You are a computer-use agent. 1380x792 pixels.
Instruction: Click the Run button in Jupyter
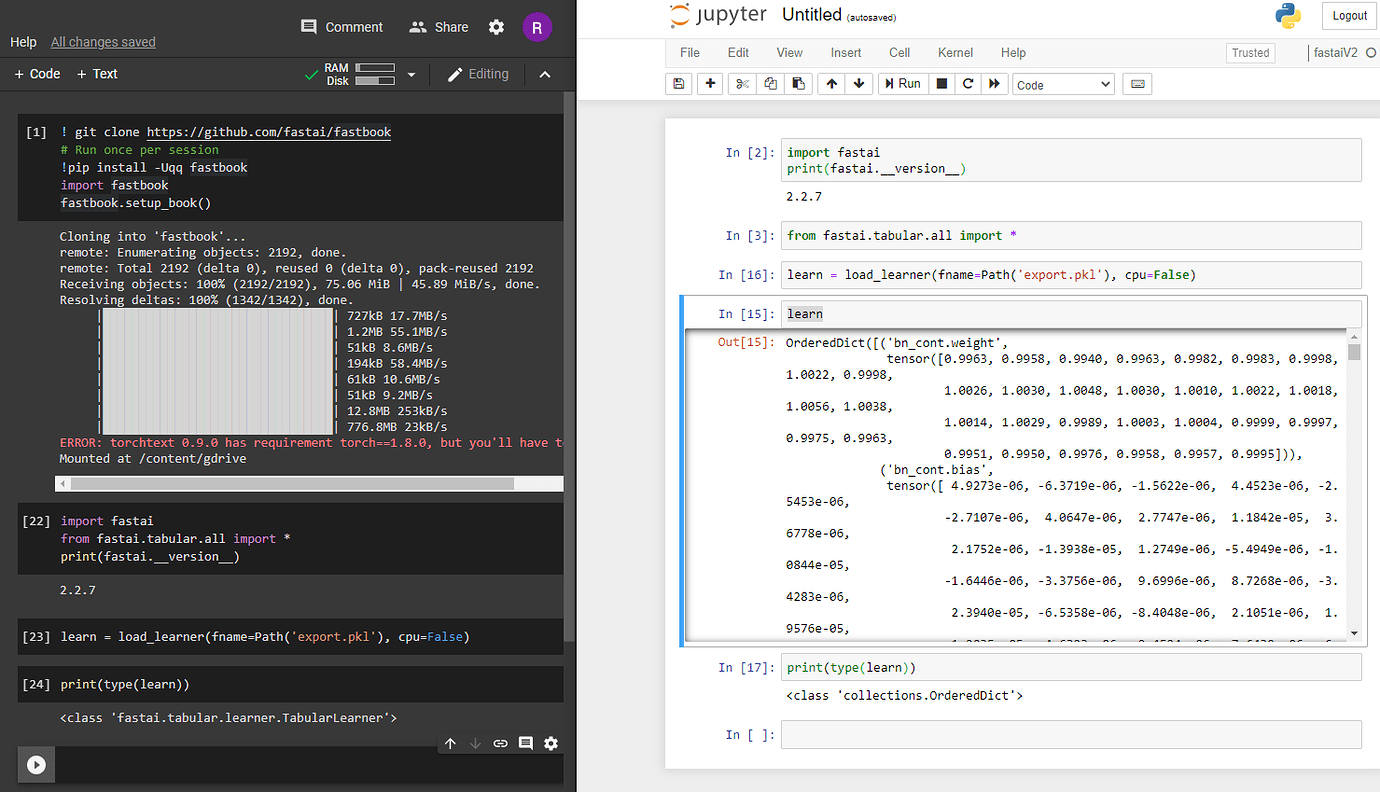click(x=902, y=84)
